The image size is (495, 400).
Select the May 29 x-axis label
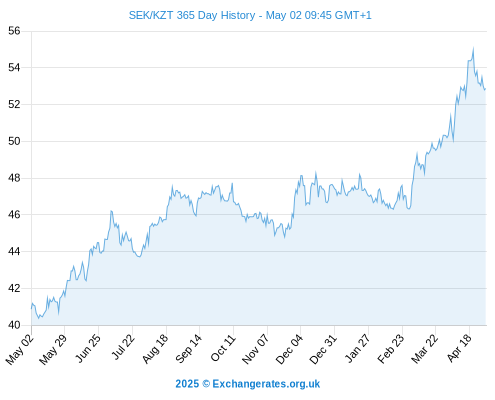[x=53, y=349]
